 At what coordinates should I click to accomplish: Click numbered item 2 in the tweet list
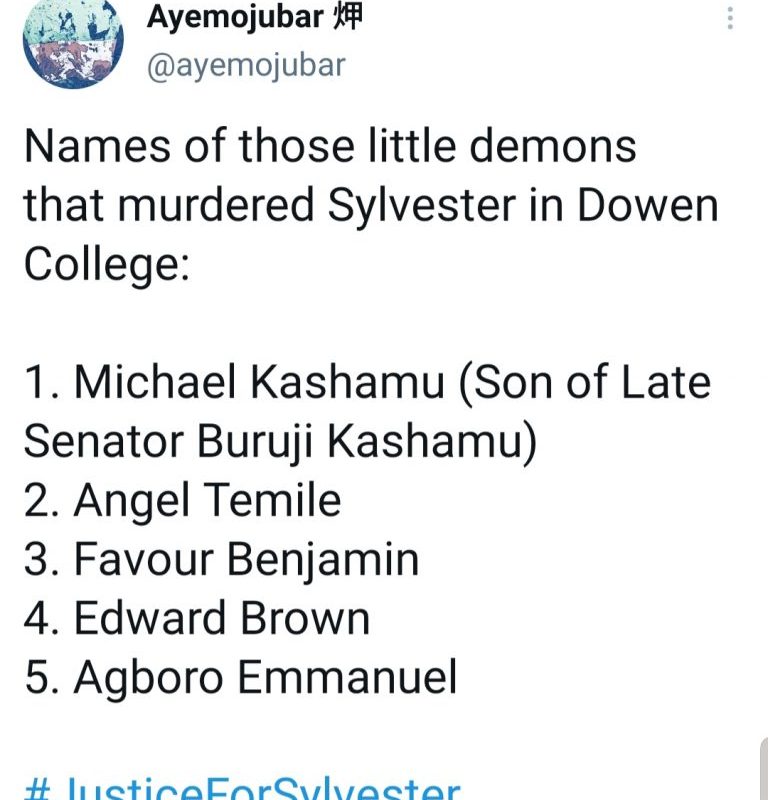click(182, 500)
